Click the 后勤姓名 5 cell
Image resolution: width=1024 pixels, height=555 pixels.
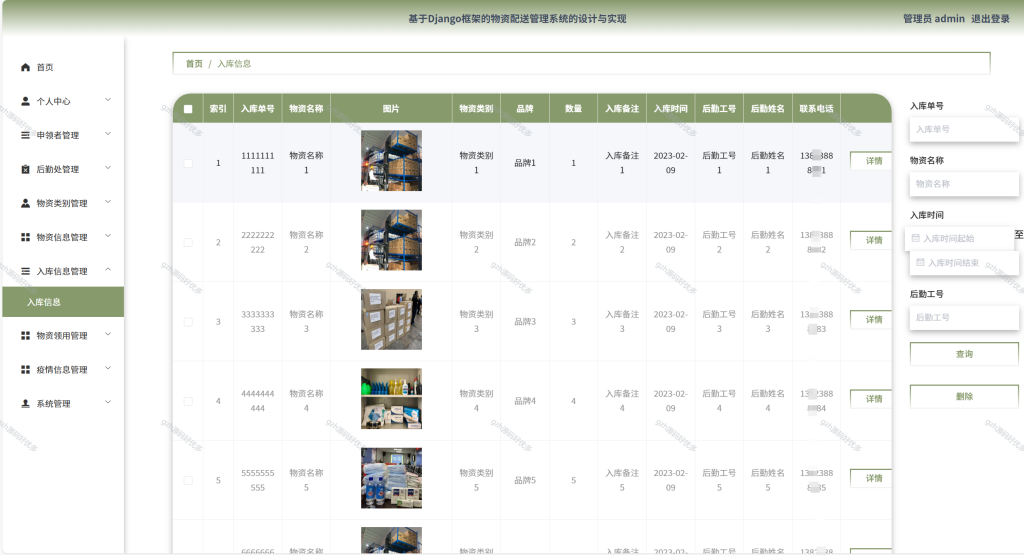point(767,481)
